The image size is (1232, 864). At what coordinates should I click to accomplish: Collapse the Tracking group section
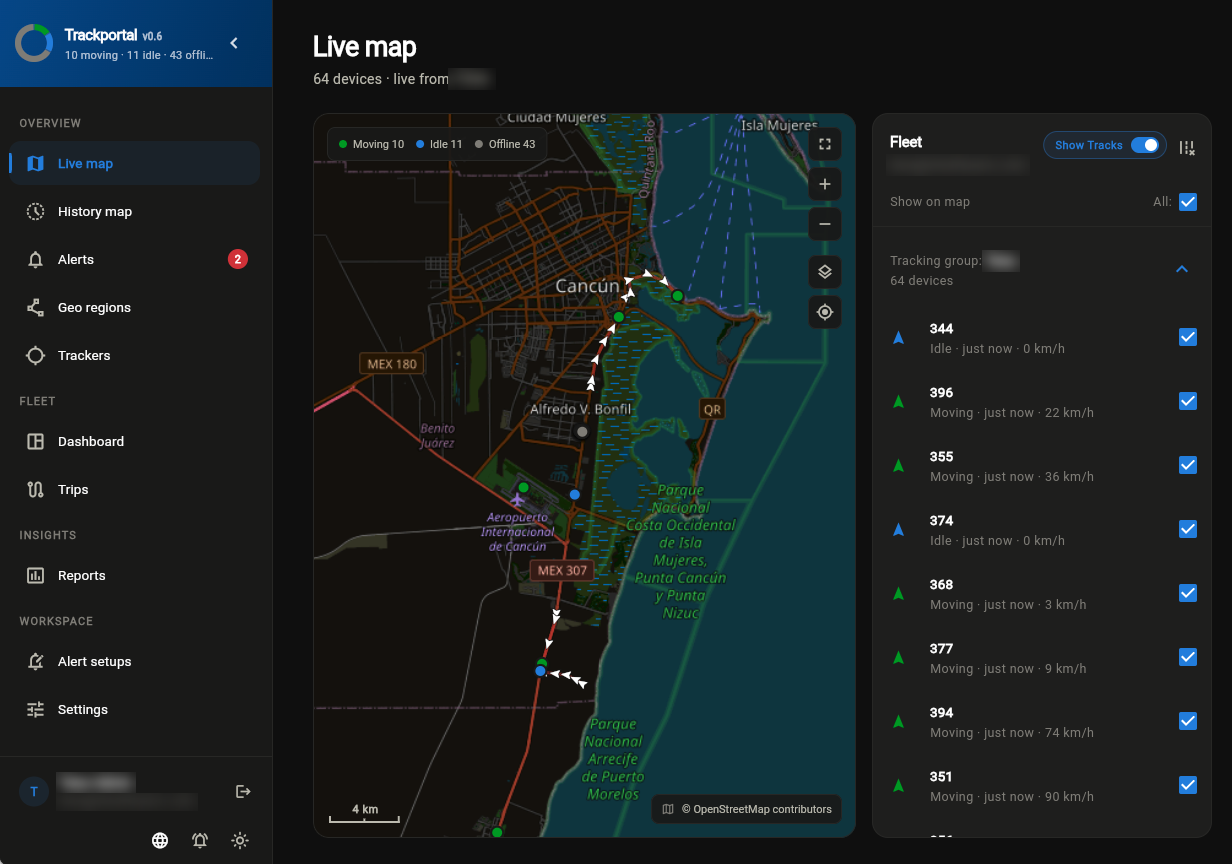1182,269
